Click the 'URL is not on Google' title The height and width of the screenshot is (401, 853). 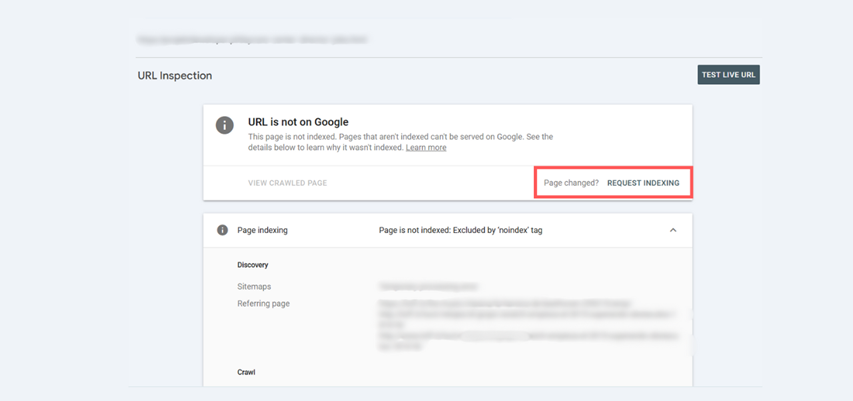[x=298, y=122]
